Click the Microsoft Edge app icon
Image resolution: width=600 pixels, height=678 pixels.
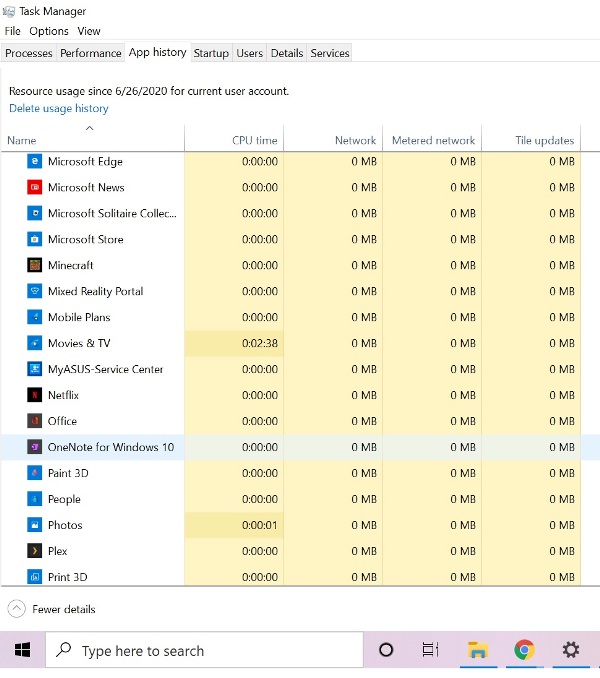(35, 161)
